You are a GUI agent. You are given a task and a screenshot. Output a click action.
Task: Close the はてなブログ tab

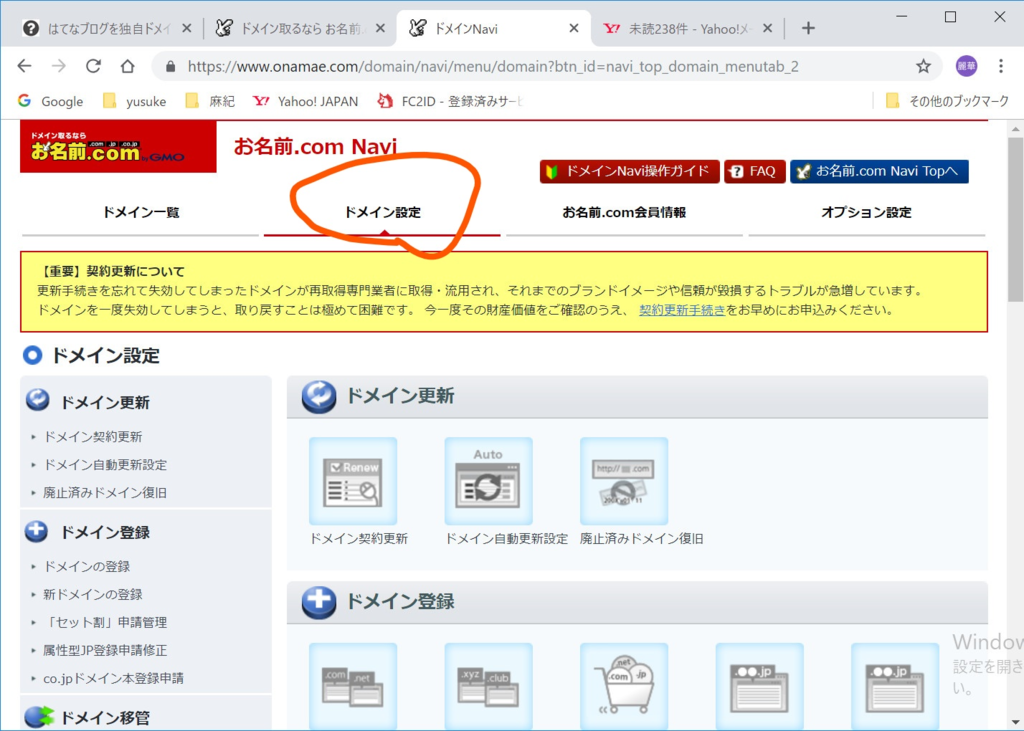[186, 28]
